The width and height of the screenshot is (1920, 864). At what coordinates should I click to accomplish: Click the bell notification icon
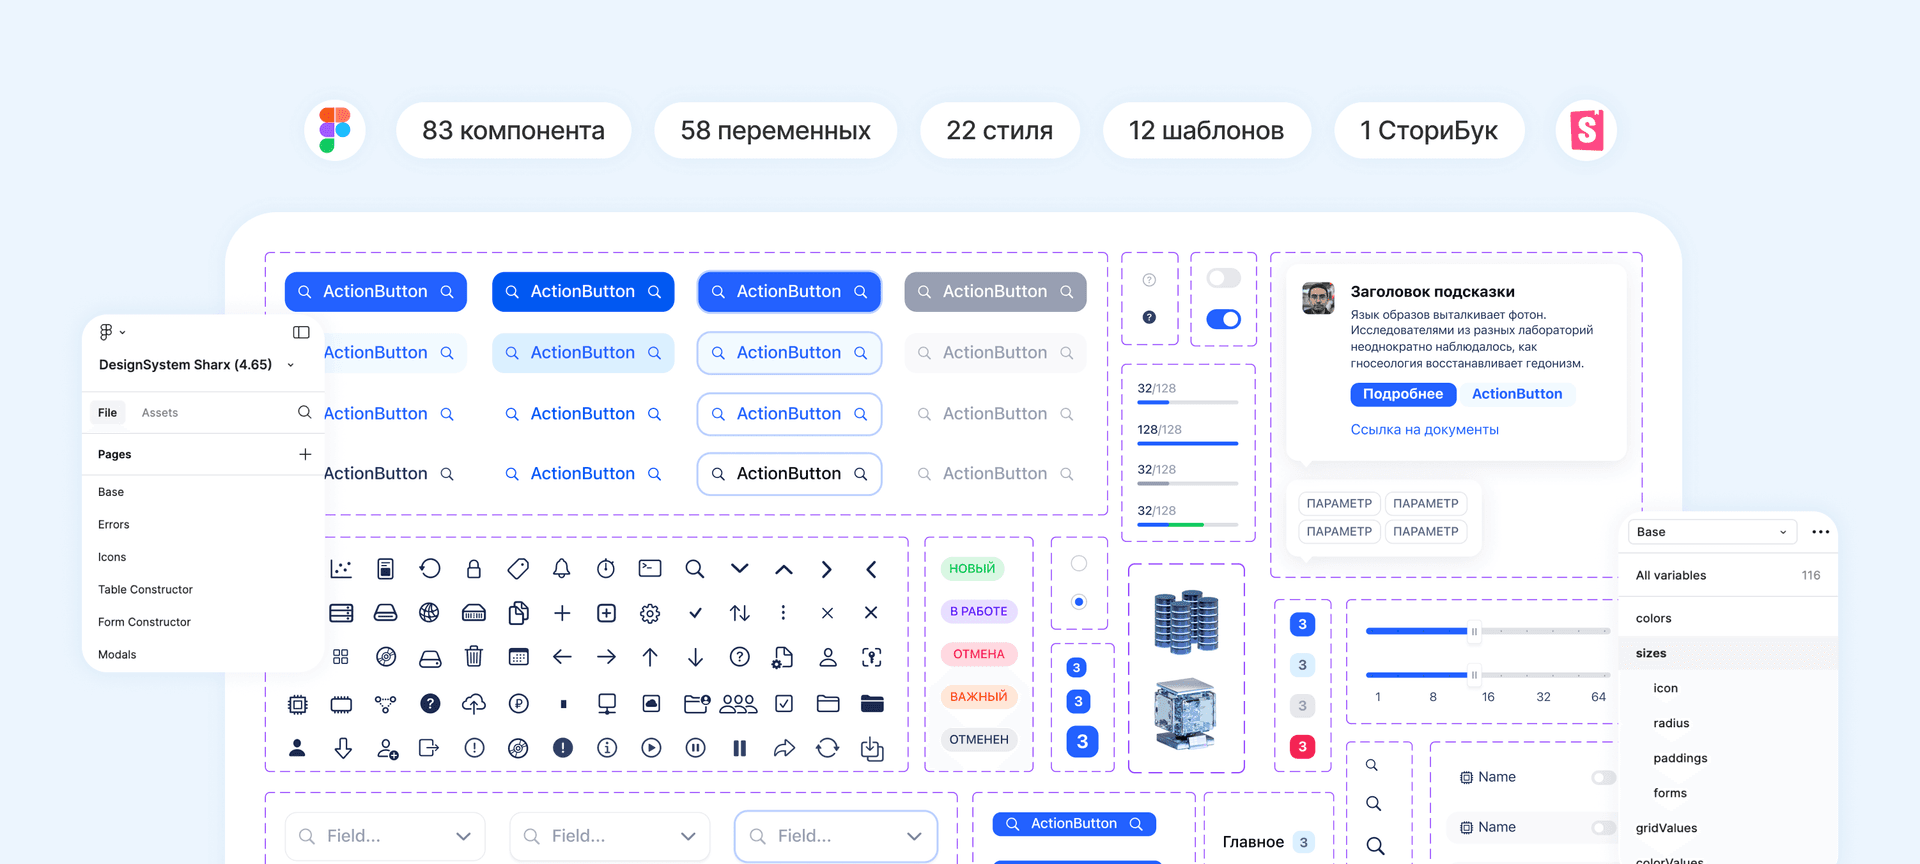coord(562,569)
